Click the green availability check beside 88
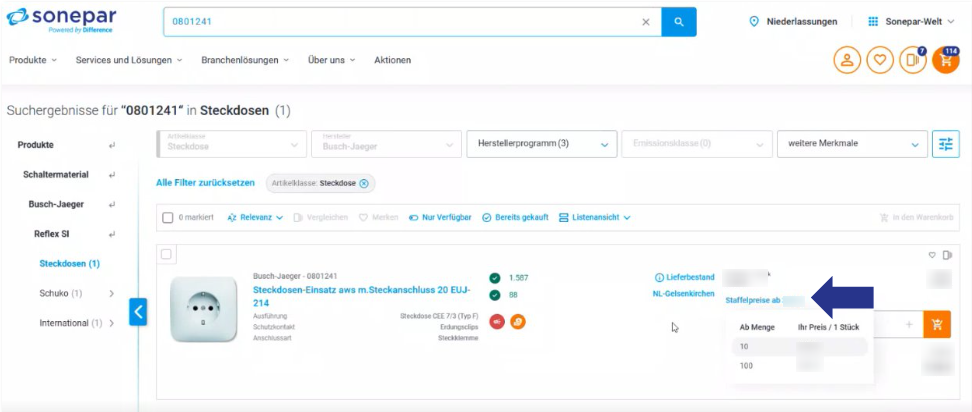 tap(495, 295)
